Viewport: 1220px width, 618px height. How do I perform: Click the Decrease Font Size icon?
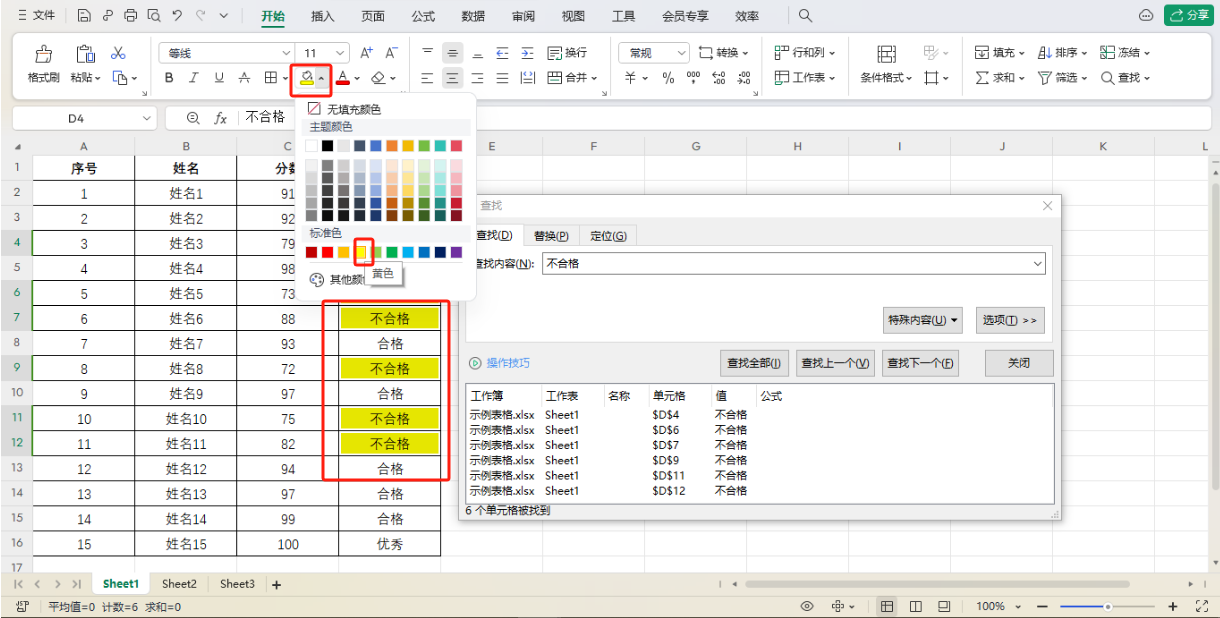click(391, 53)
